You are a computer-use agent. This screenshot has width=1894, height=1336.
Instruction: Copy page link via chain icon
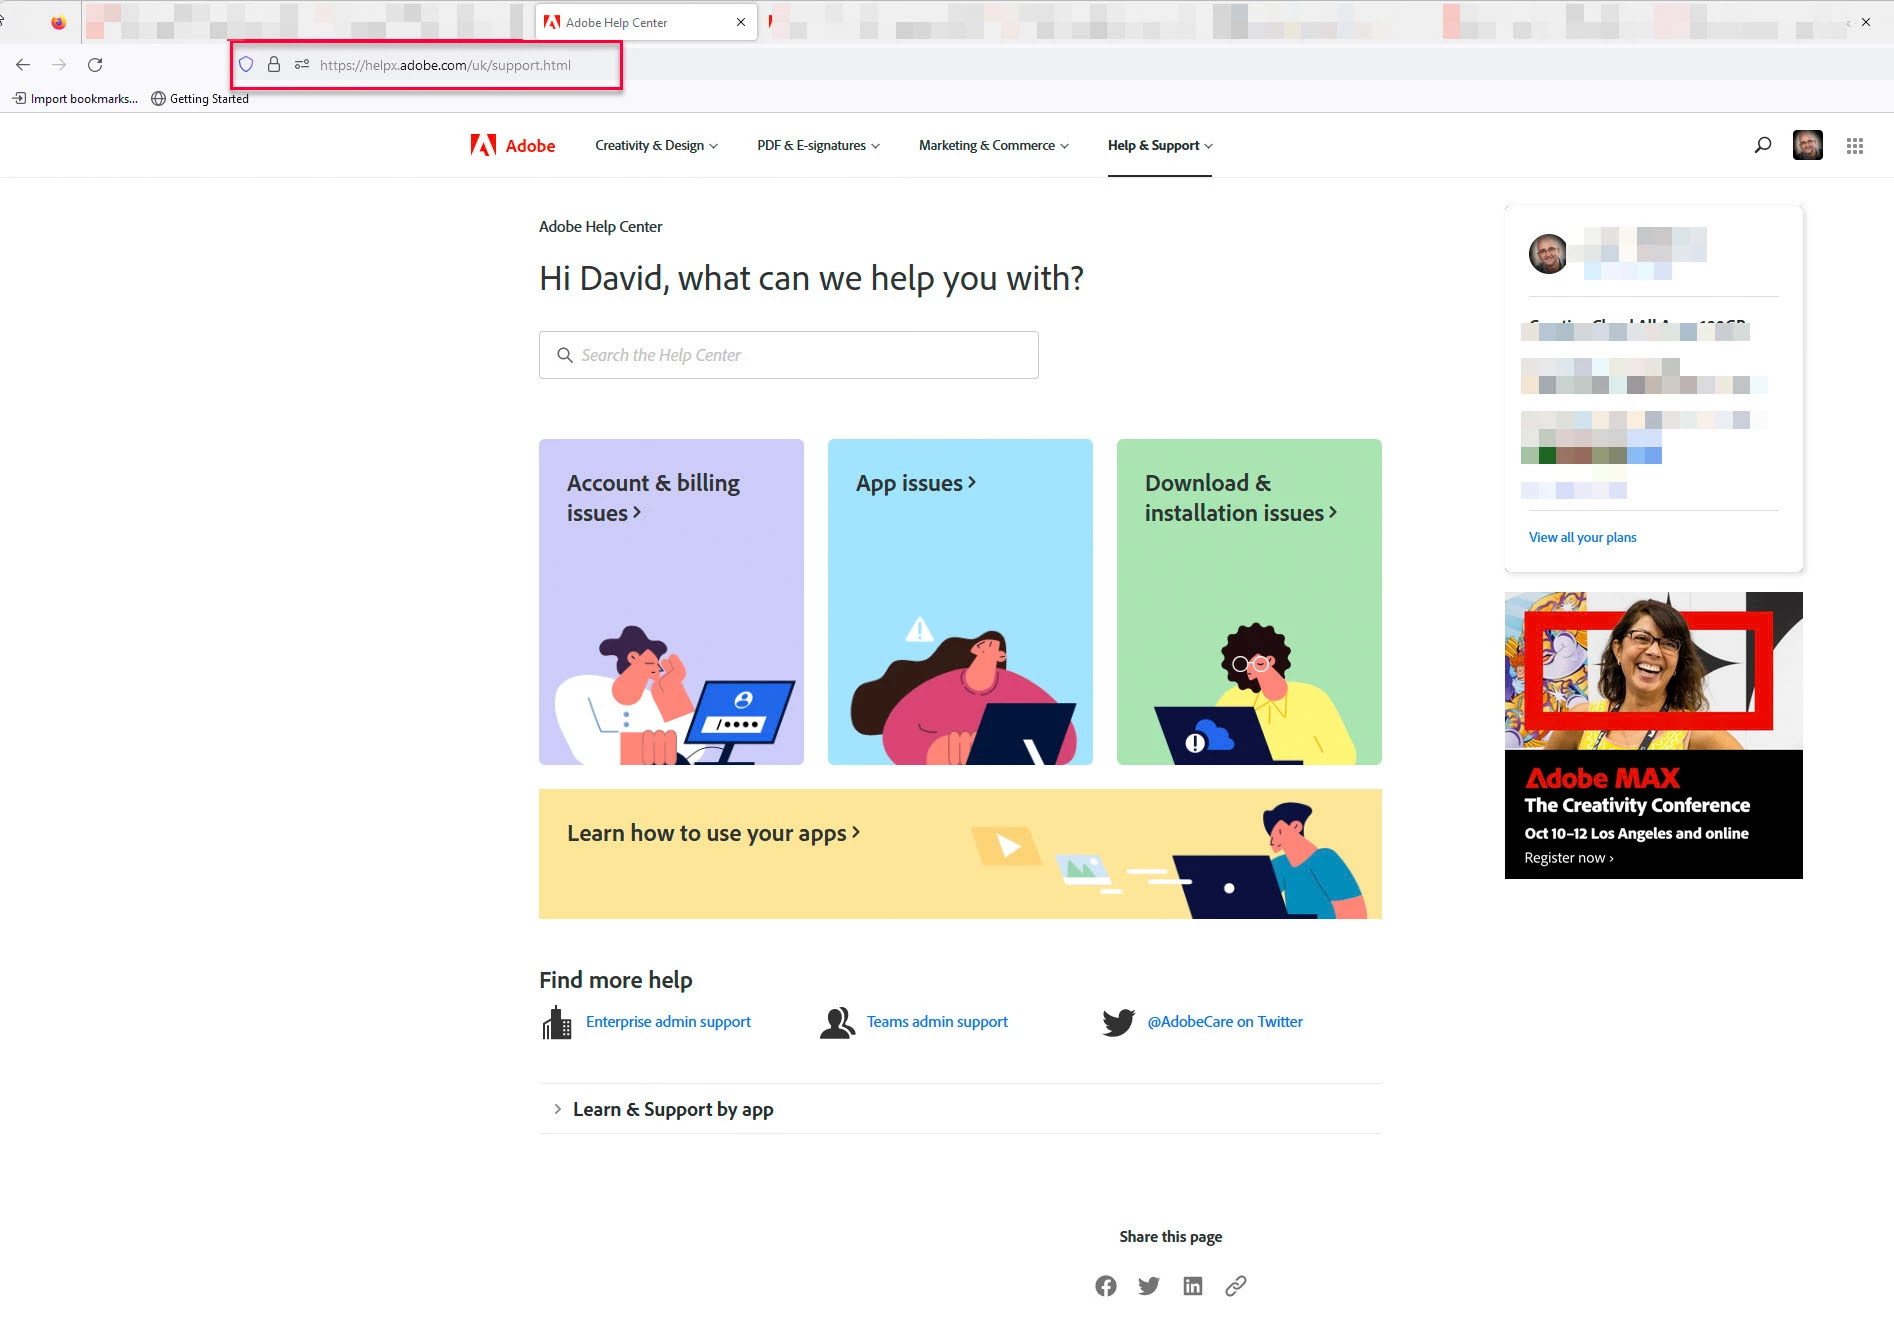point(1236,1286)
